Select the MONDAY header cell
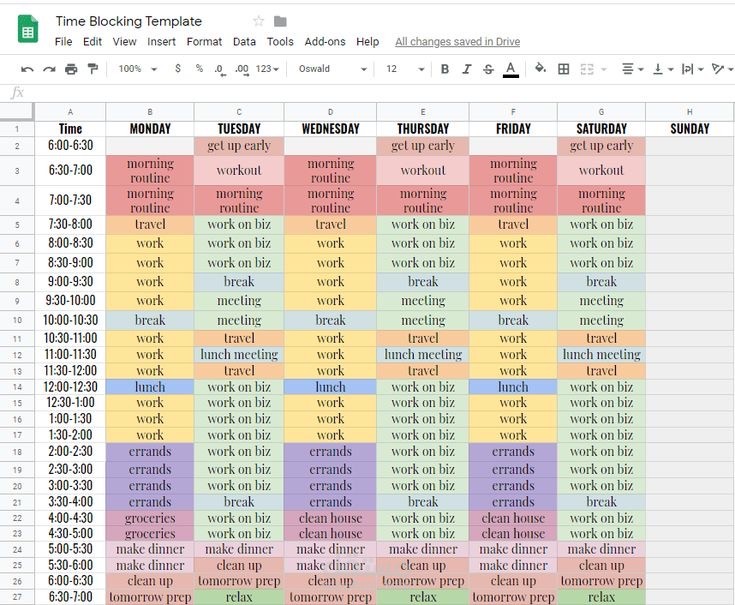Image resolution: width=735 pixels, height=605 pixels. pos(150,129)
